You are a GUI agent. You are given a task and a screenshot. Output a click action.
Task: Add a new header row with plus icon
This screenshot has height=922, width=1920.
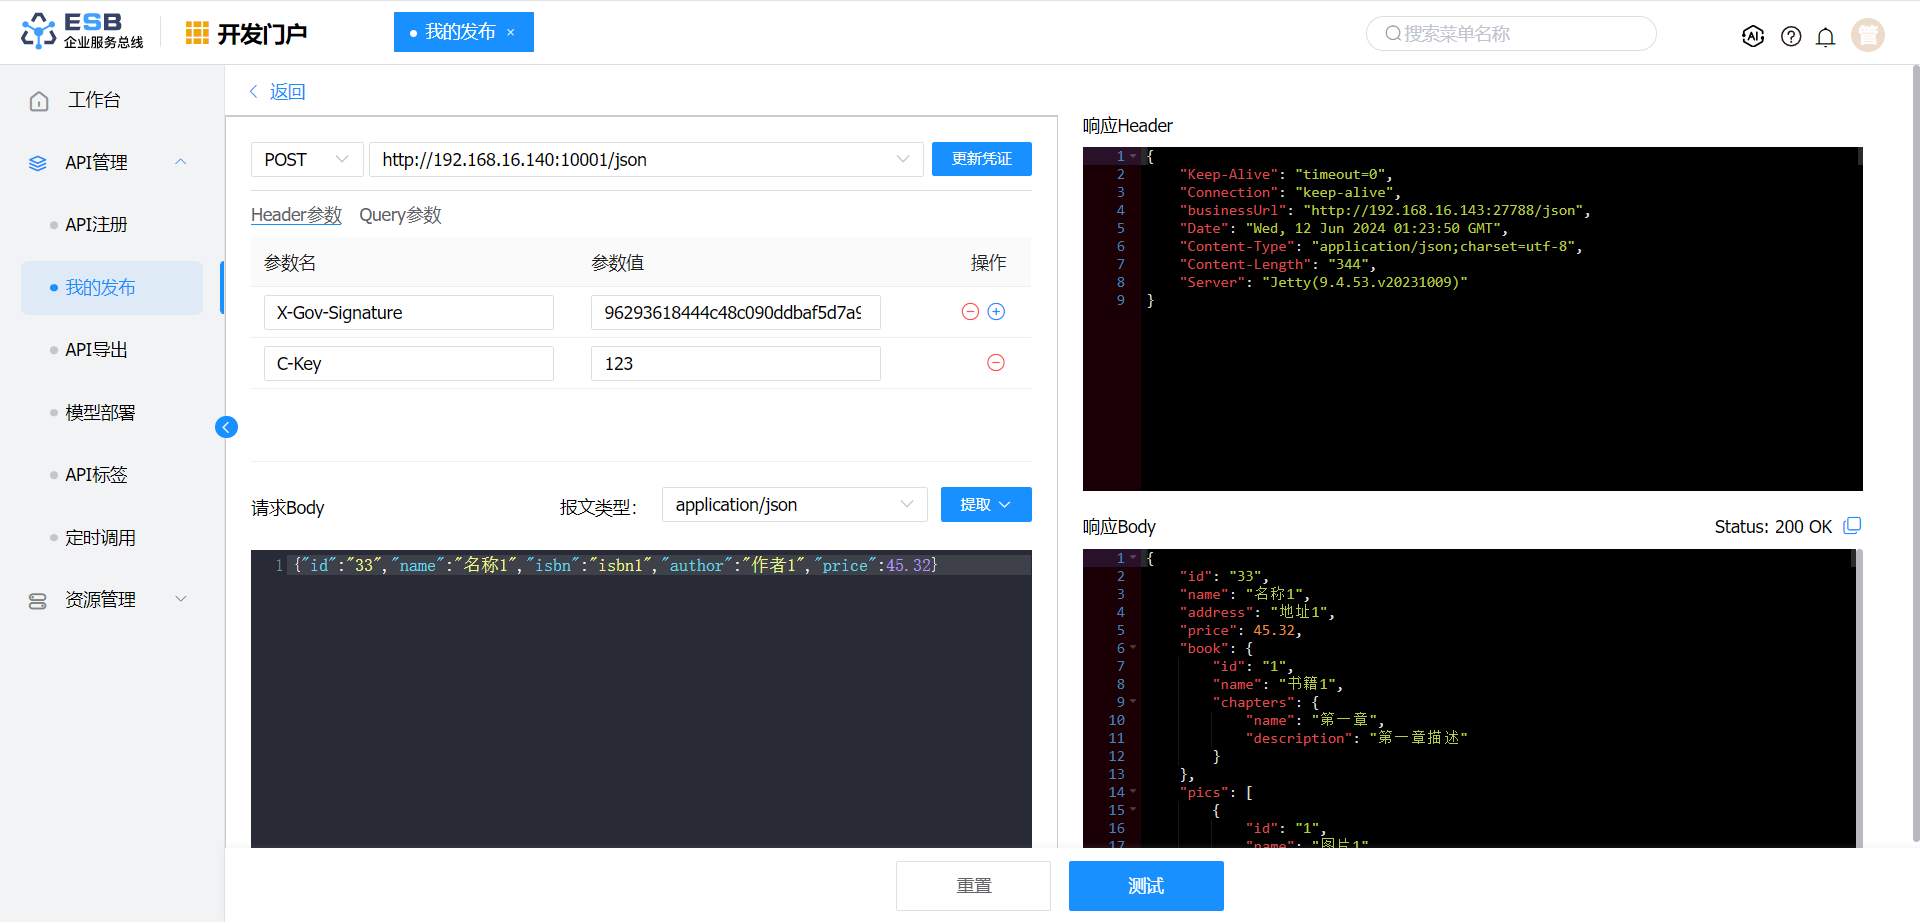(x=996, y=312)
